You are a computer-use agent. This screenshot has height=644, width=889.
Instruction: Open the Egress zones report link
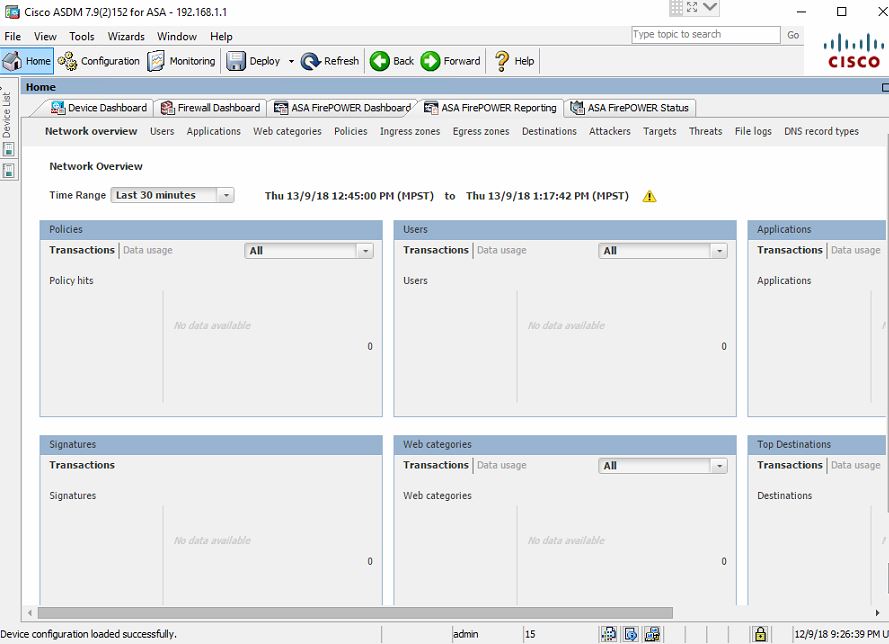[481, 131]
